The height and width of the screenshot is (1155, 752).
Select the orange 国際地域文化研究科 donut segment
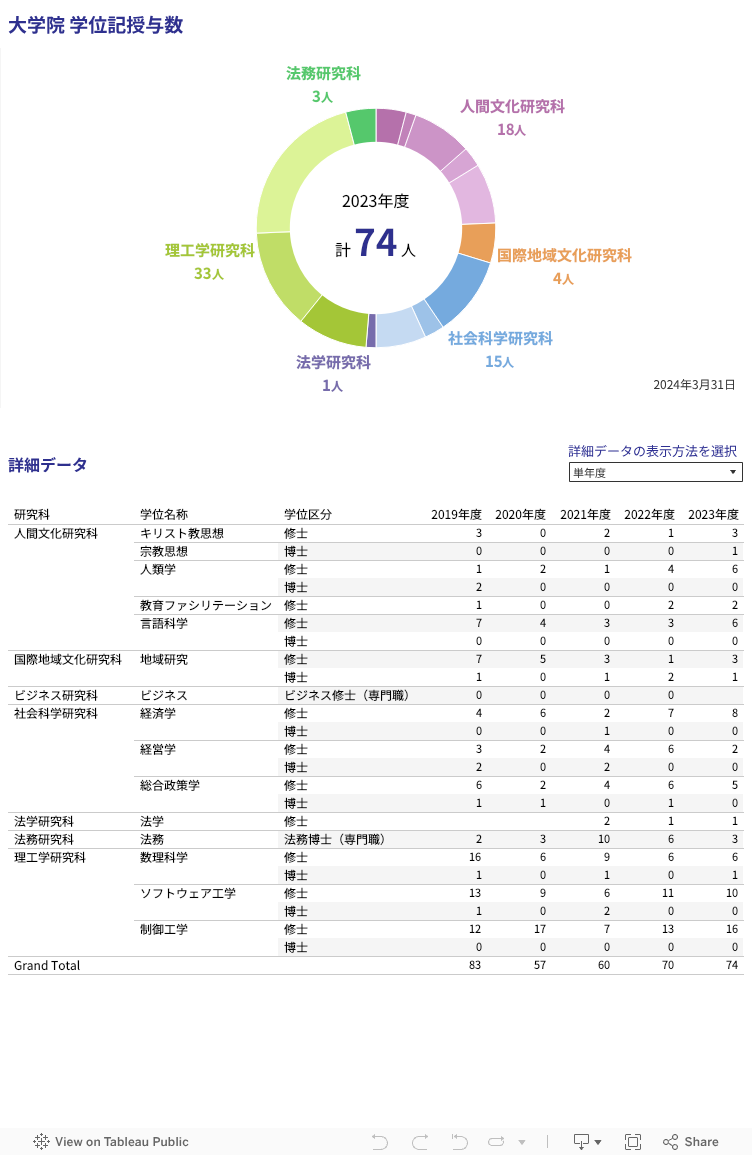click(477, 242)
